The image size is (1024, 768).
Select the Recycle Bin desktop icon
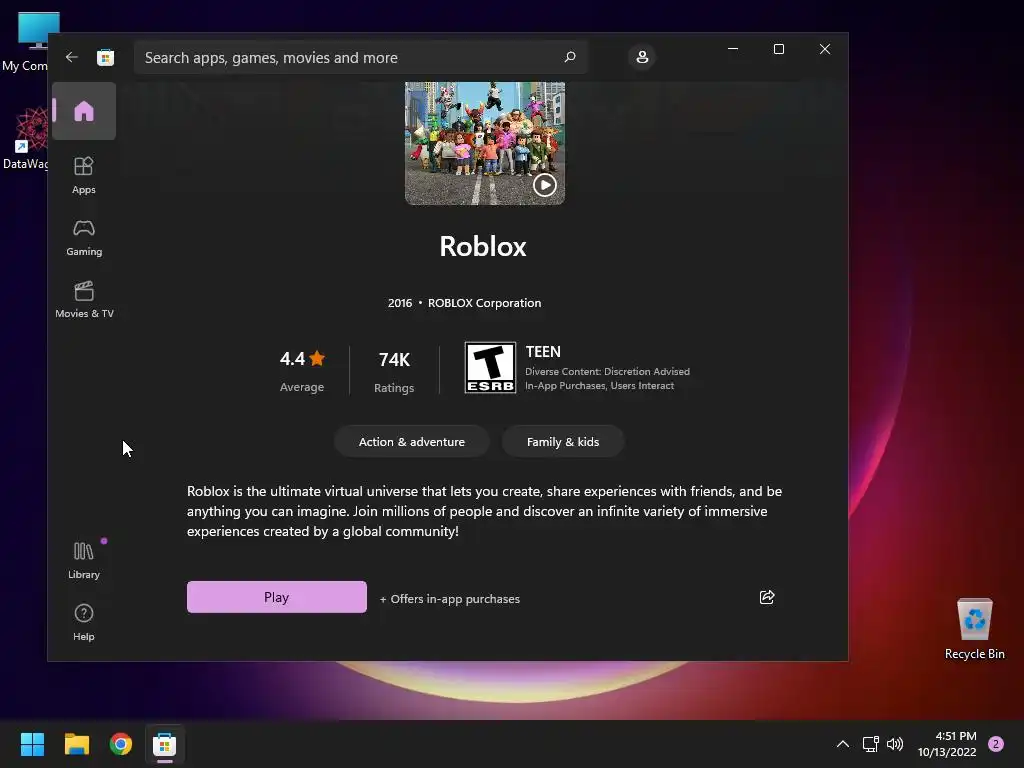click(x=974, y=629)
